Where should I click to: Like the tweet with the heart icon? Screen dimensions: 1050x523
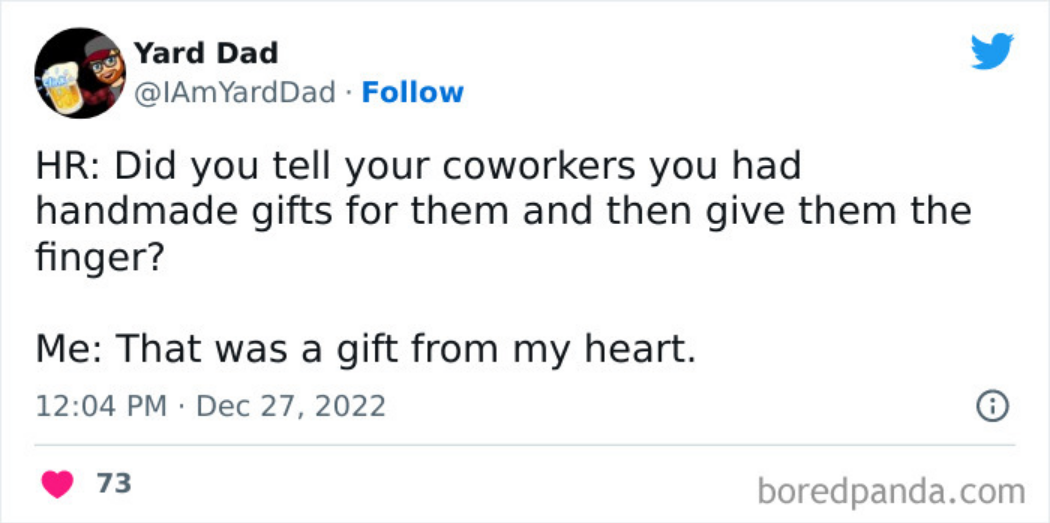coord(57,484)
